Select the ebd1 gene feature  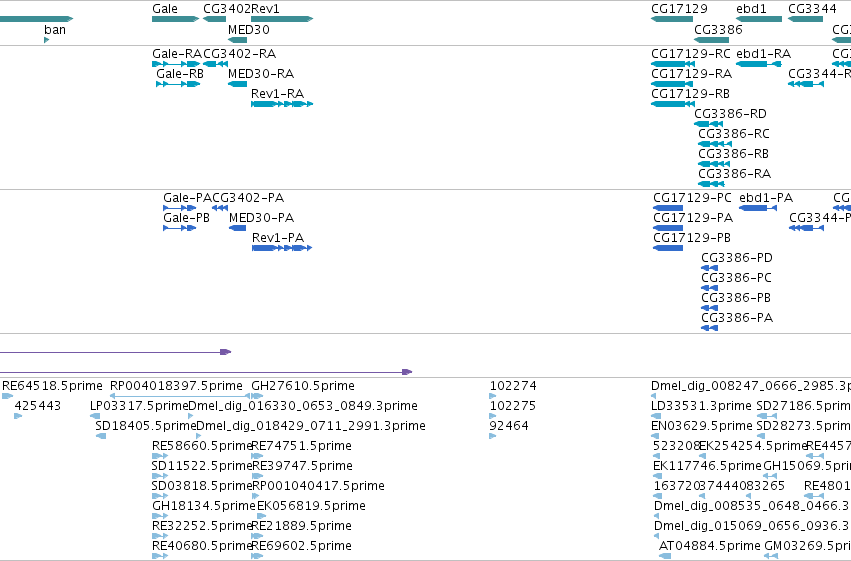click(x=759, y=19)
